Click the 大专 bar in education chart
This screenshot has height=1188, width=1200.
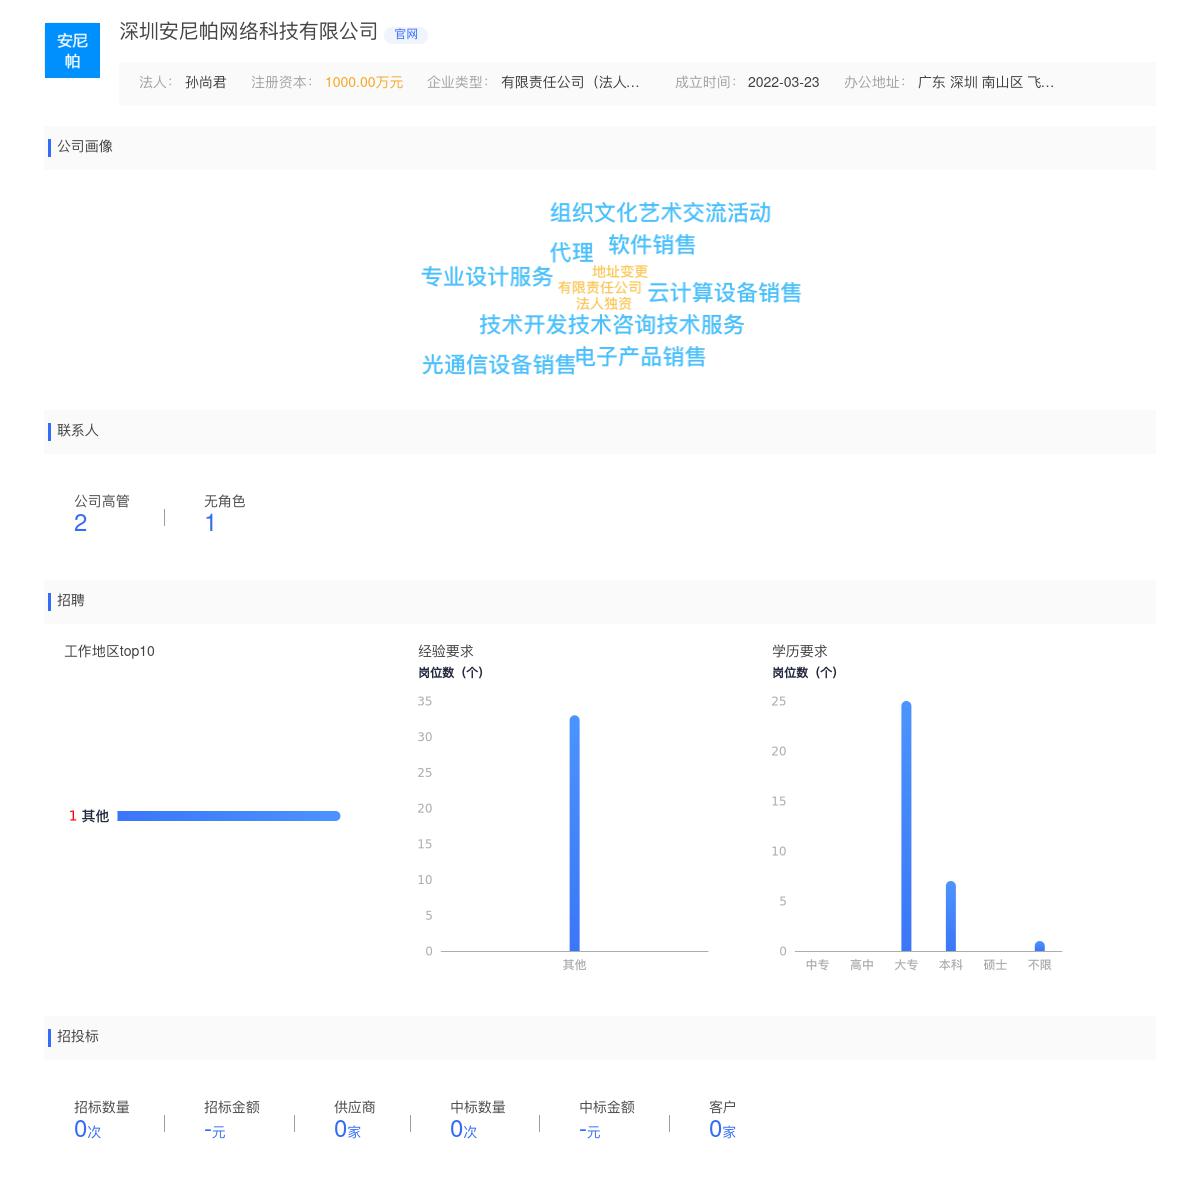coord(906,826)
